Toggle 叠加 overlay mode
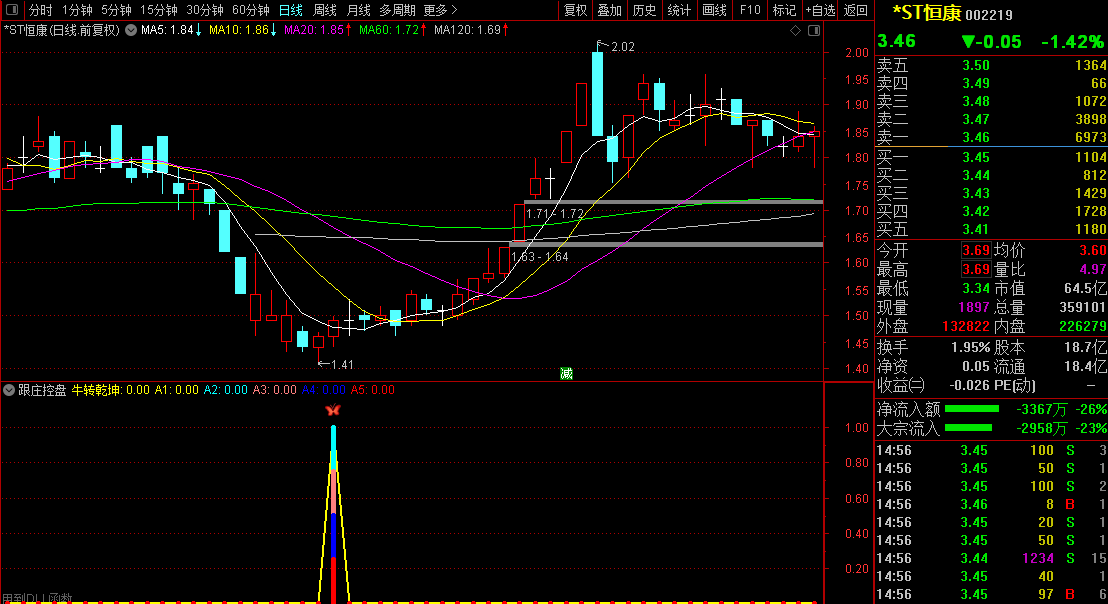The height and width of the screenshot is (604, 1108). (609, 10)
